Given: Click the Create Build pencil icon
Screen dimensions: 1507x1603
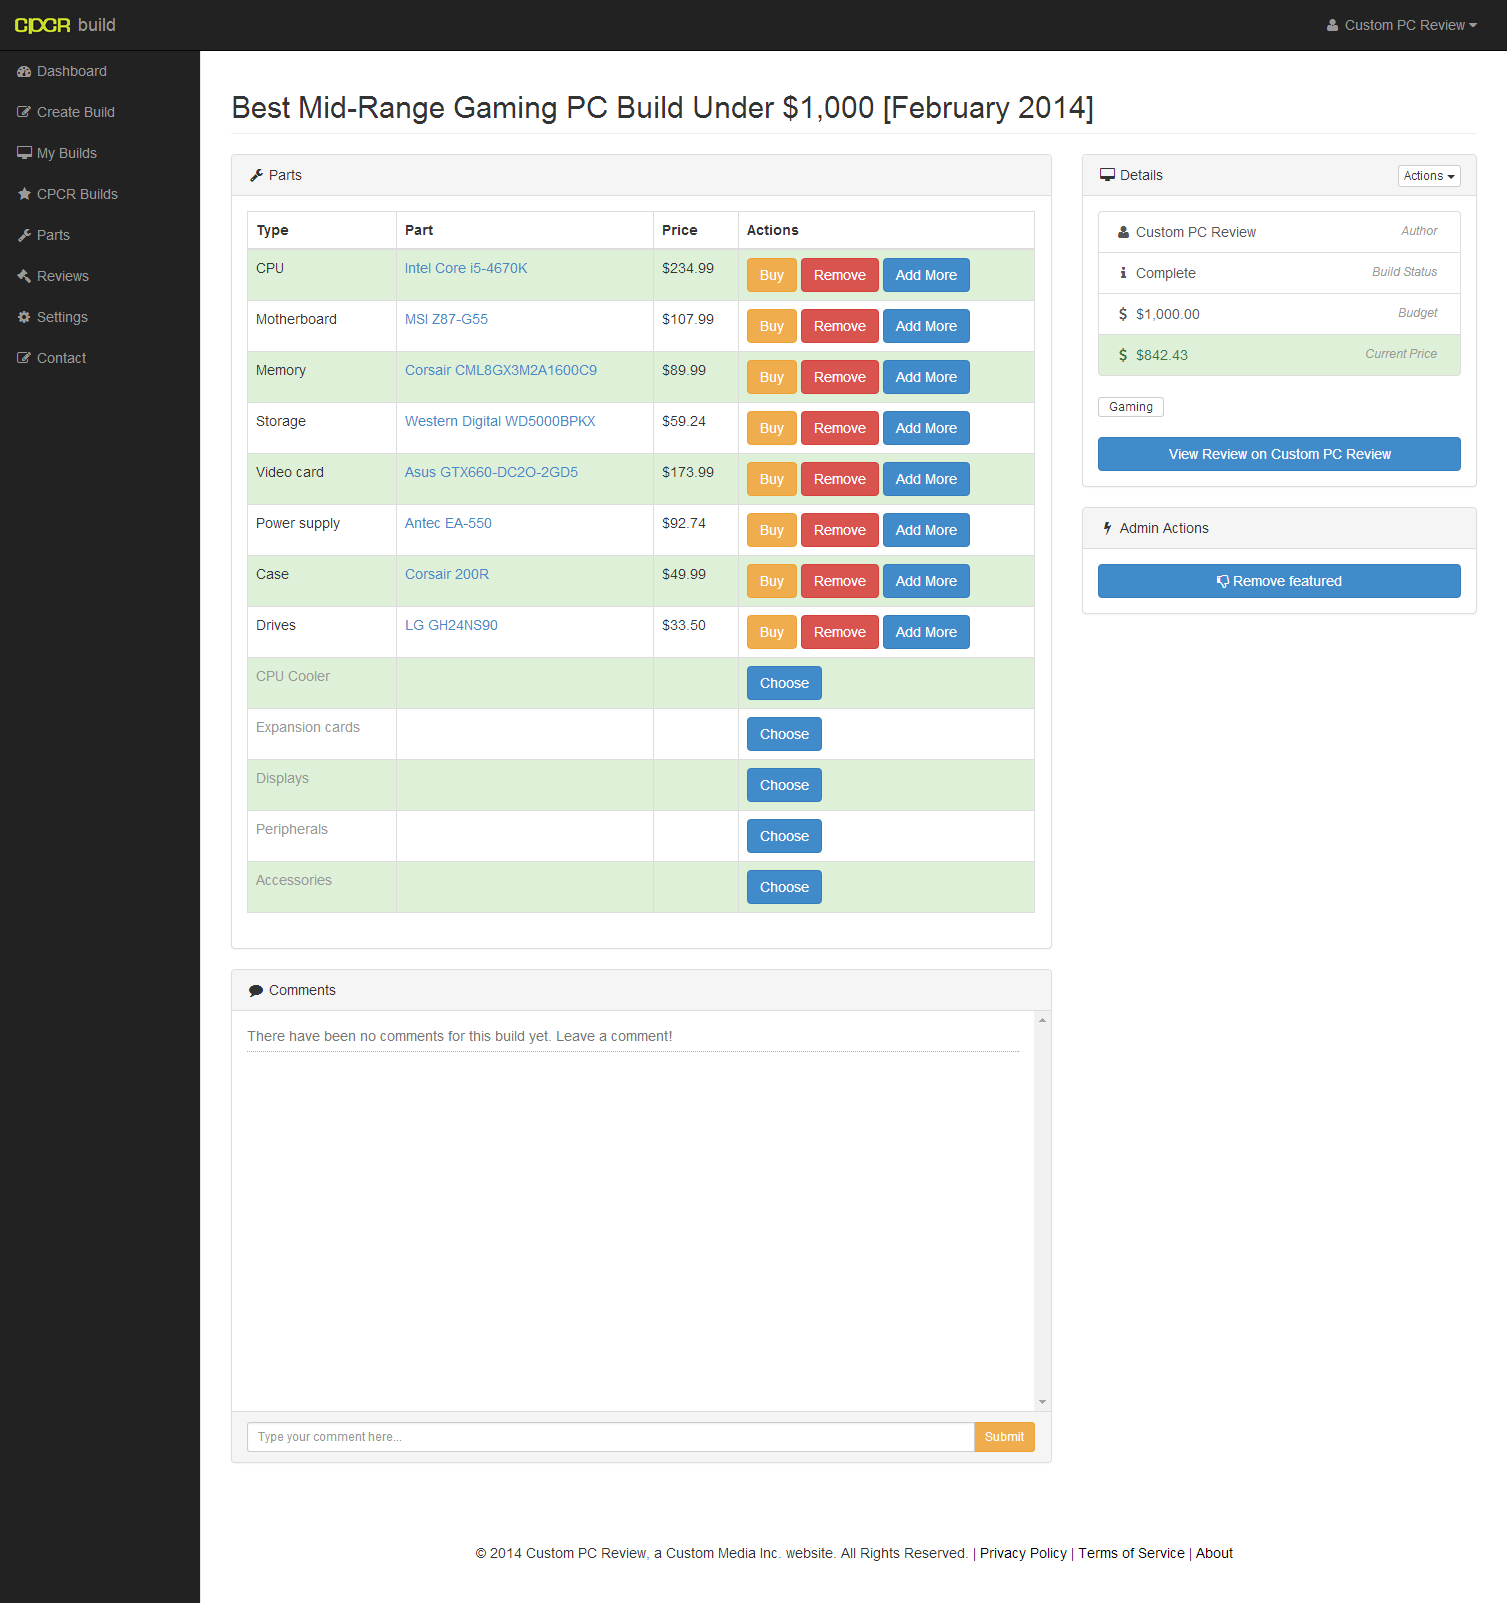Looking at the screenshot, I should point(24,112).
